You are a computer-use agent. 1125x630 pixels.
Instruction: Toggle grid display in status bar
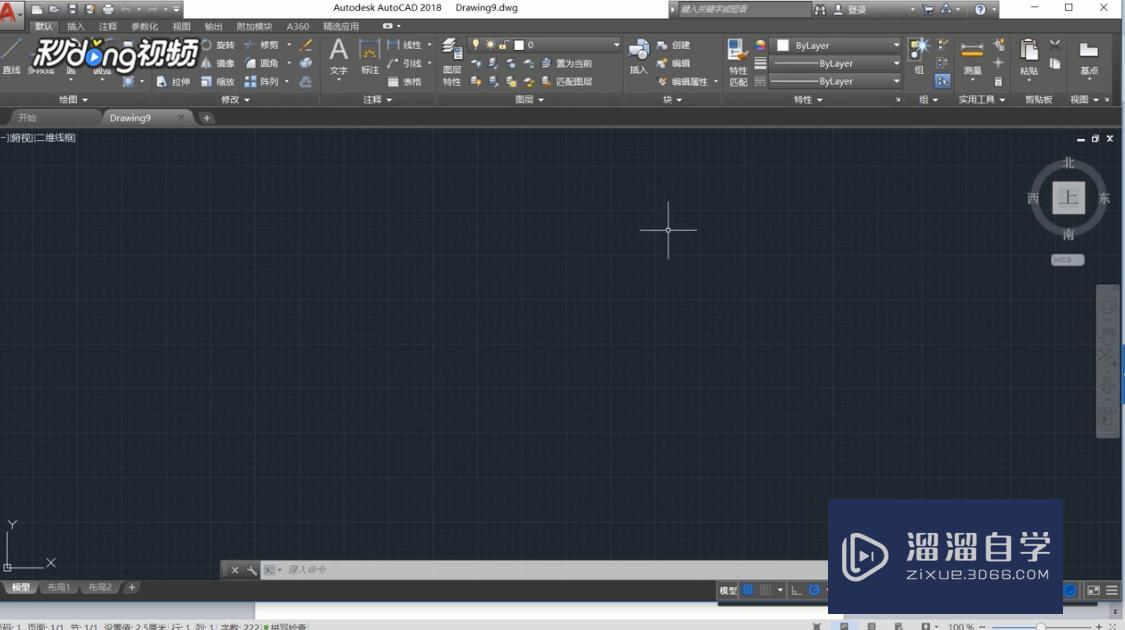point(748,590)
